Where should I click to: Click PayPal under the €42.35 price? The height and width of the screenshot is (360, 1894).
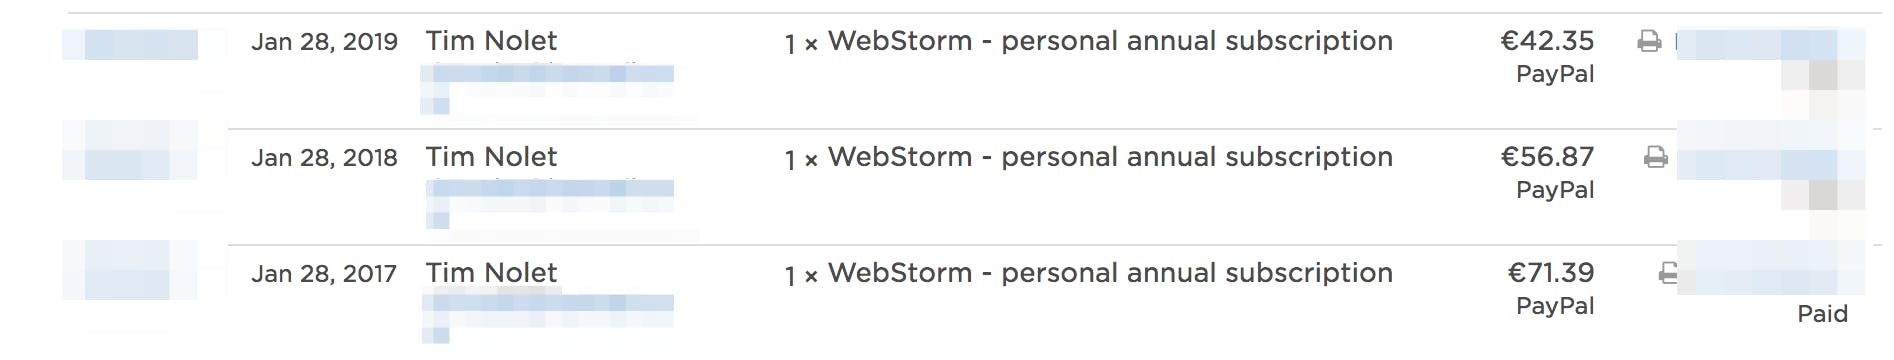pyautogui.click(x=1555, y=74)
